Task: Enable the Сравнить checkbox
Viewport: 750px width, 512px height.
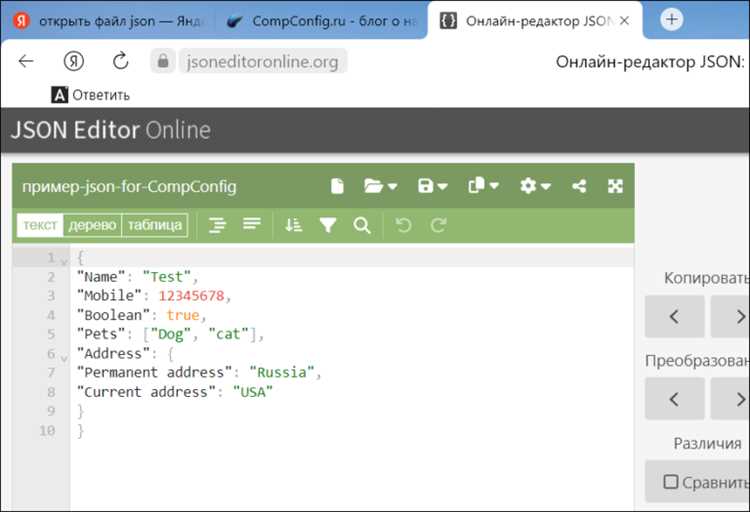Action: (x=671, y=482)
